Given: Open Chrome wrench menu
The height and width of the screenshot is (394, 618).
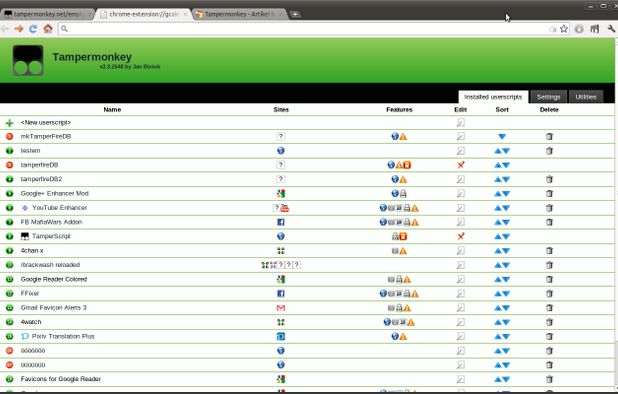Looking at the screenshot, I should click(611, 29).
